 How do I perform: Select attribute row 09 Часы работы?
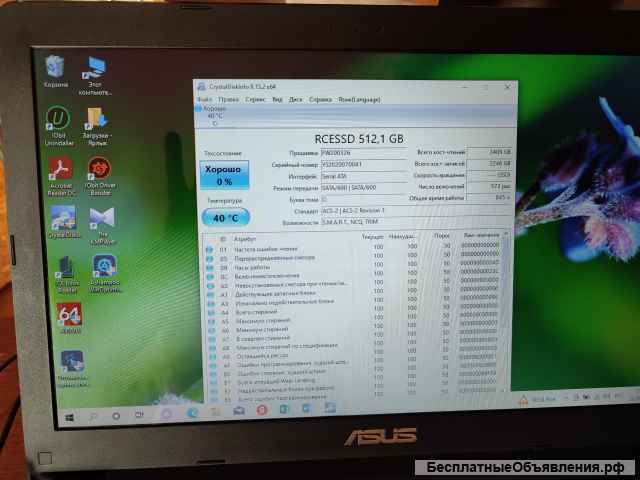353,266
